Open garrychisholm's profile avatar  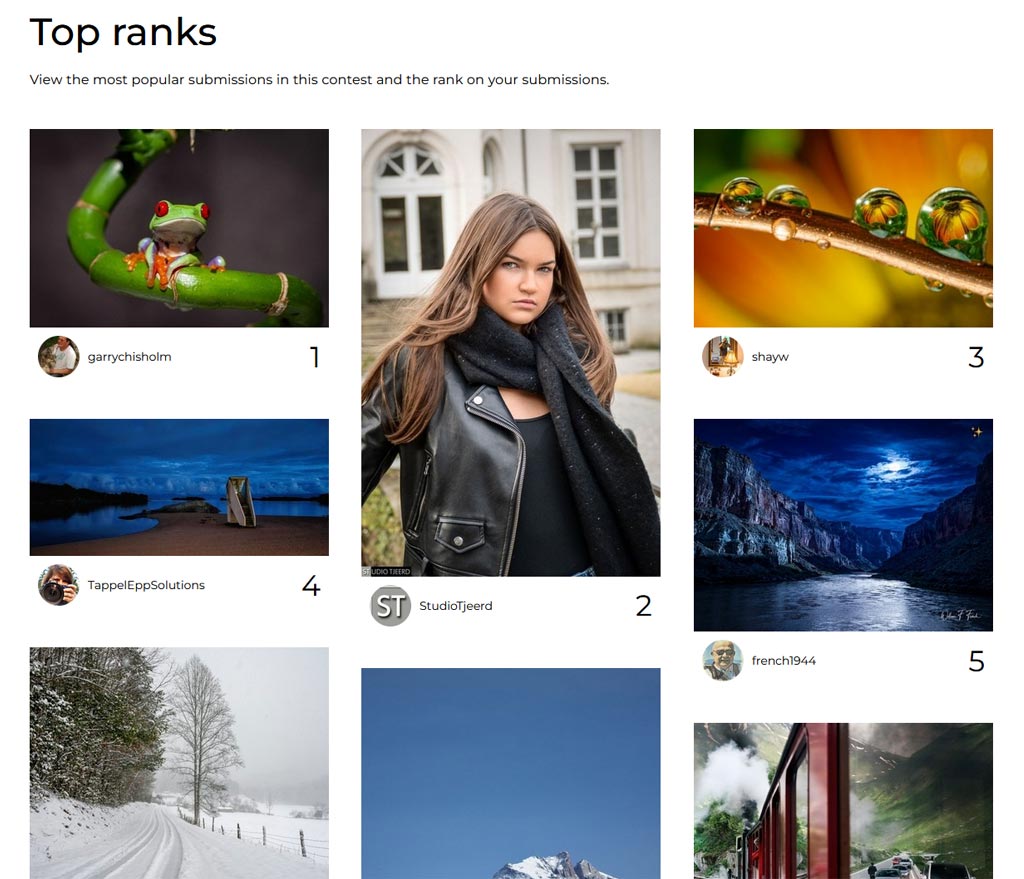(59, 357)
